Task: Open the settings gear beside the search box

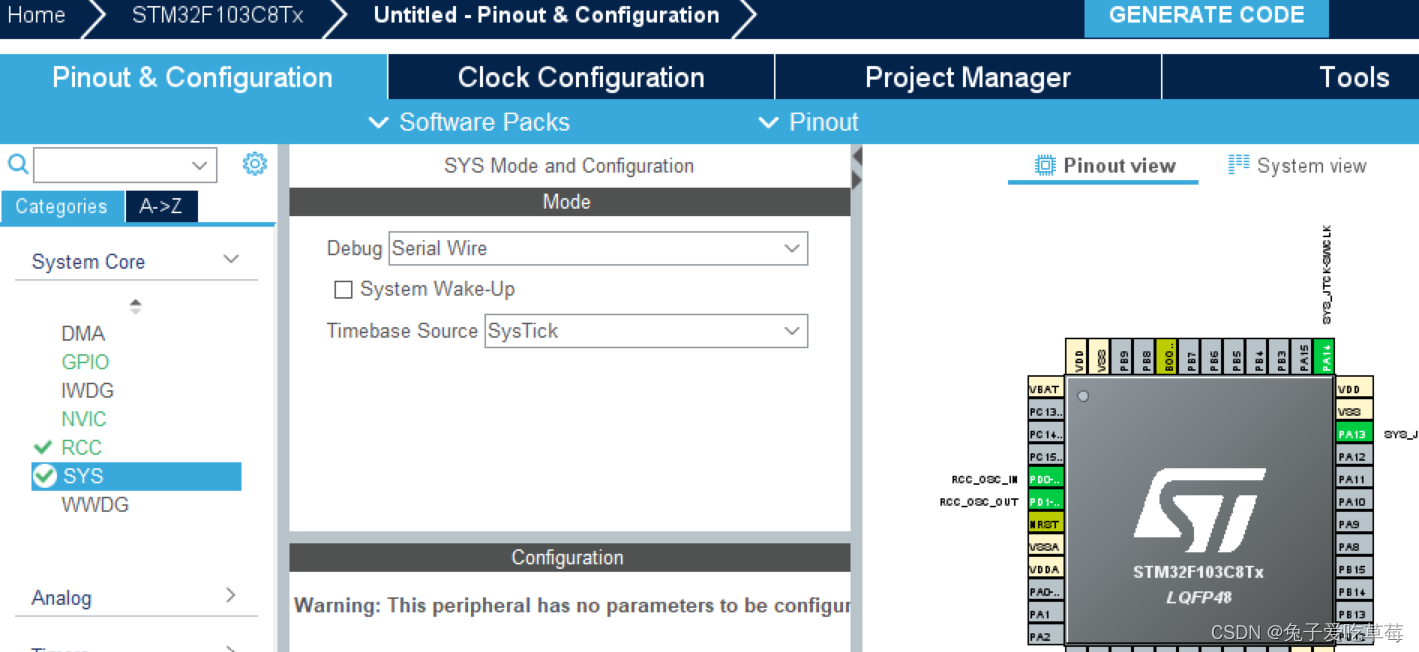Action: 255,164
